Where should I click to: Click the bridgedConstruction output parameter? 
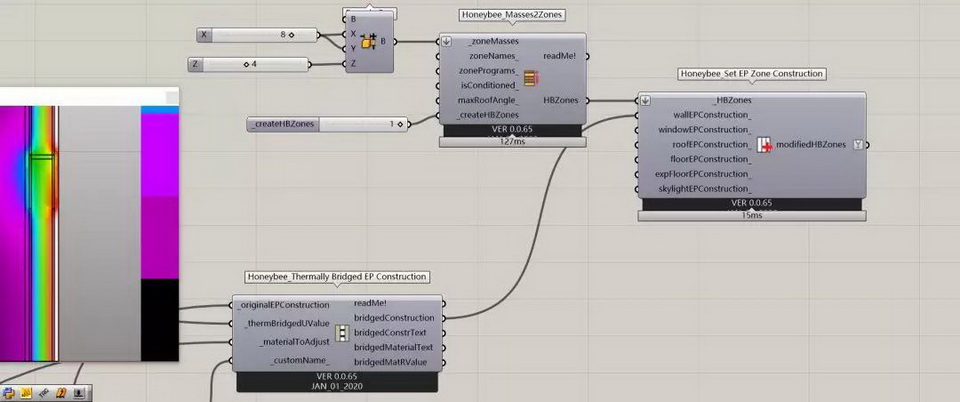coord(395,318)
